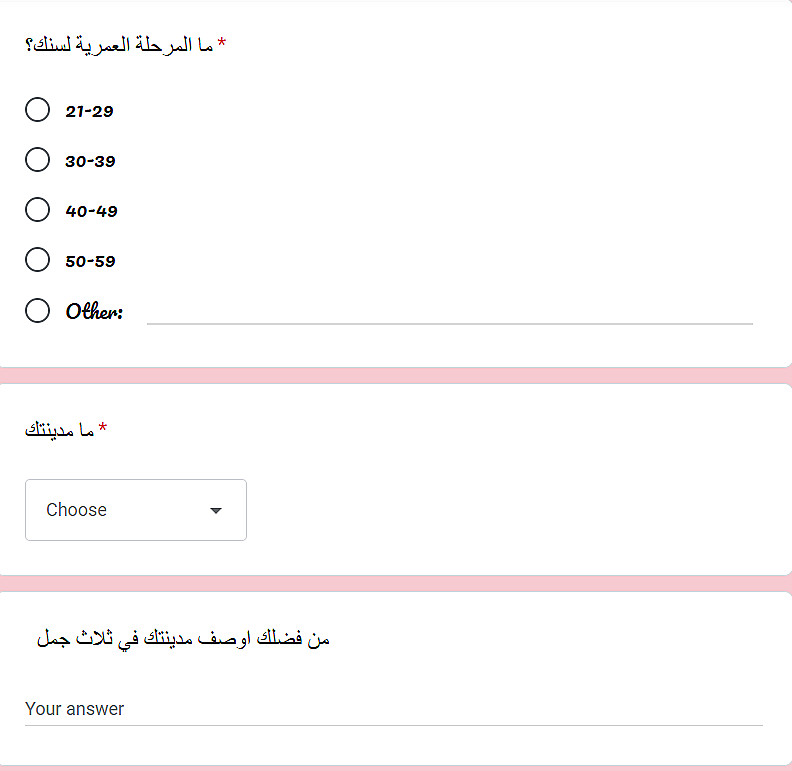Pick the 50-59 radio button circle
This screenshot has width=792, height=771.
pos(37,260)
